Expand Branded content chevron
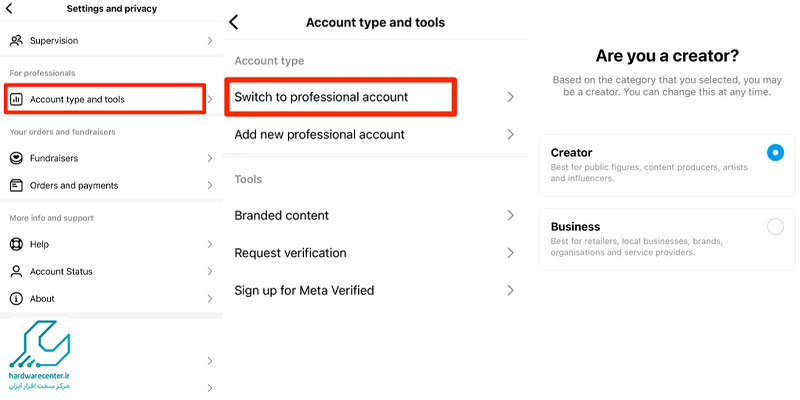Screen dimensions: 800x400 [x=510, y=215]
